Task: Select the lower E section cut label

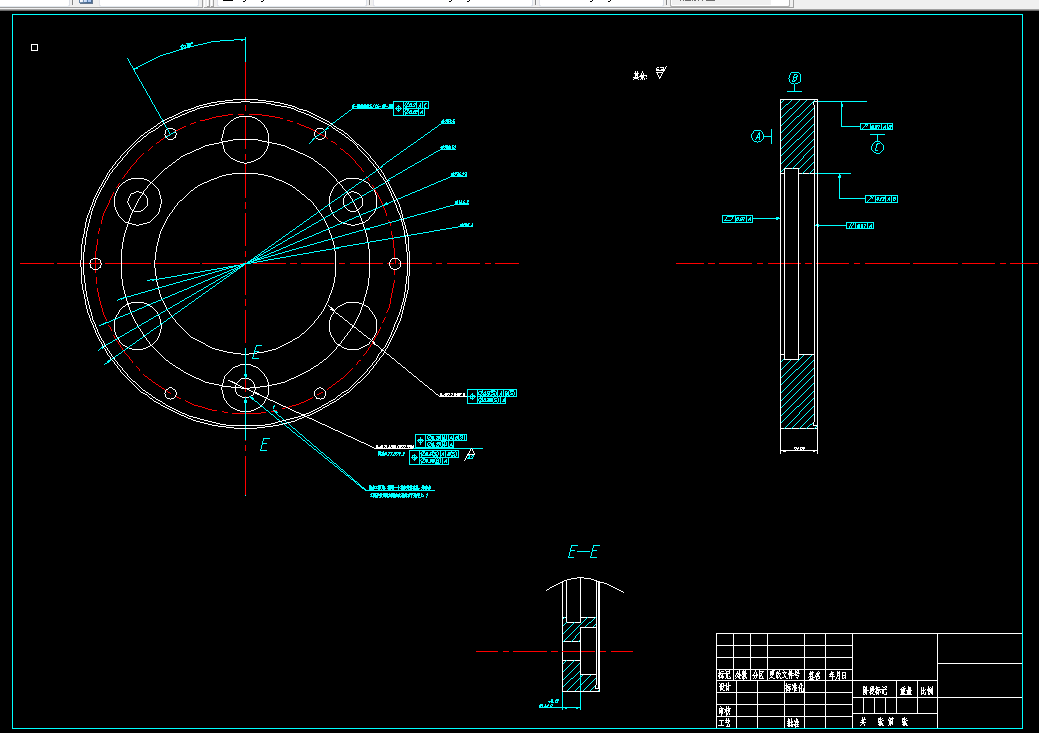Action: click(264, 445)
